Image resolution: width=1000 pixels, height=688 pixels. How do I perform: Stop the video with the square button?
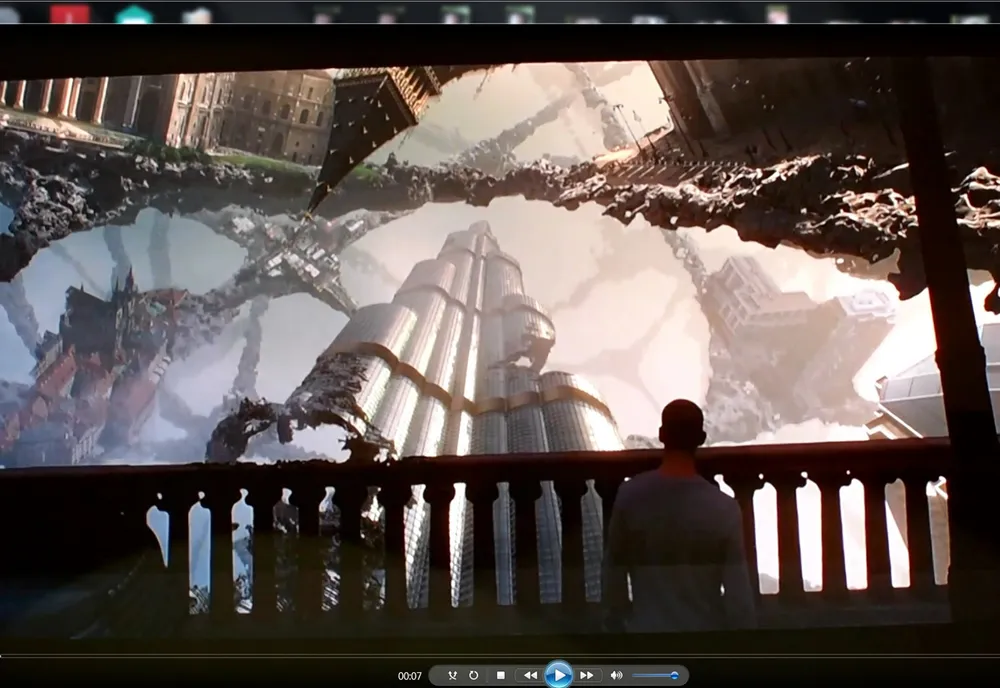tap(501, 675)
